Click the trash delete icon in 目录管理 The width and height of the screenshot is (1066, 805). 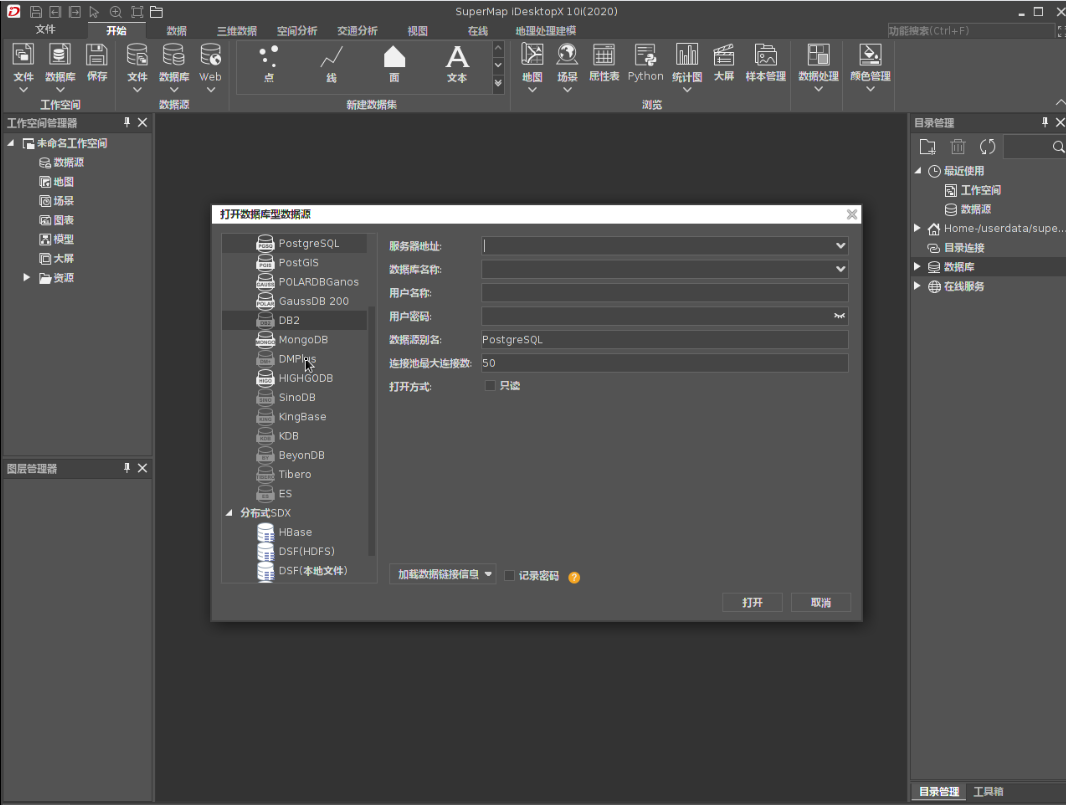pos(957,146)
